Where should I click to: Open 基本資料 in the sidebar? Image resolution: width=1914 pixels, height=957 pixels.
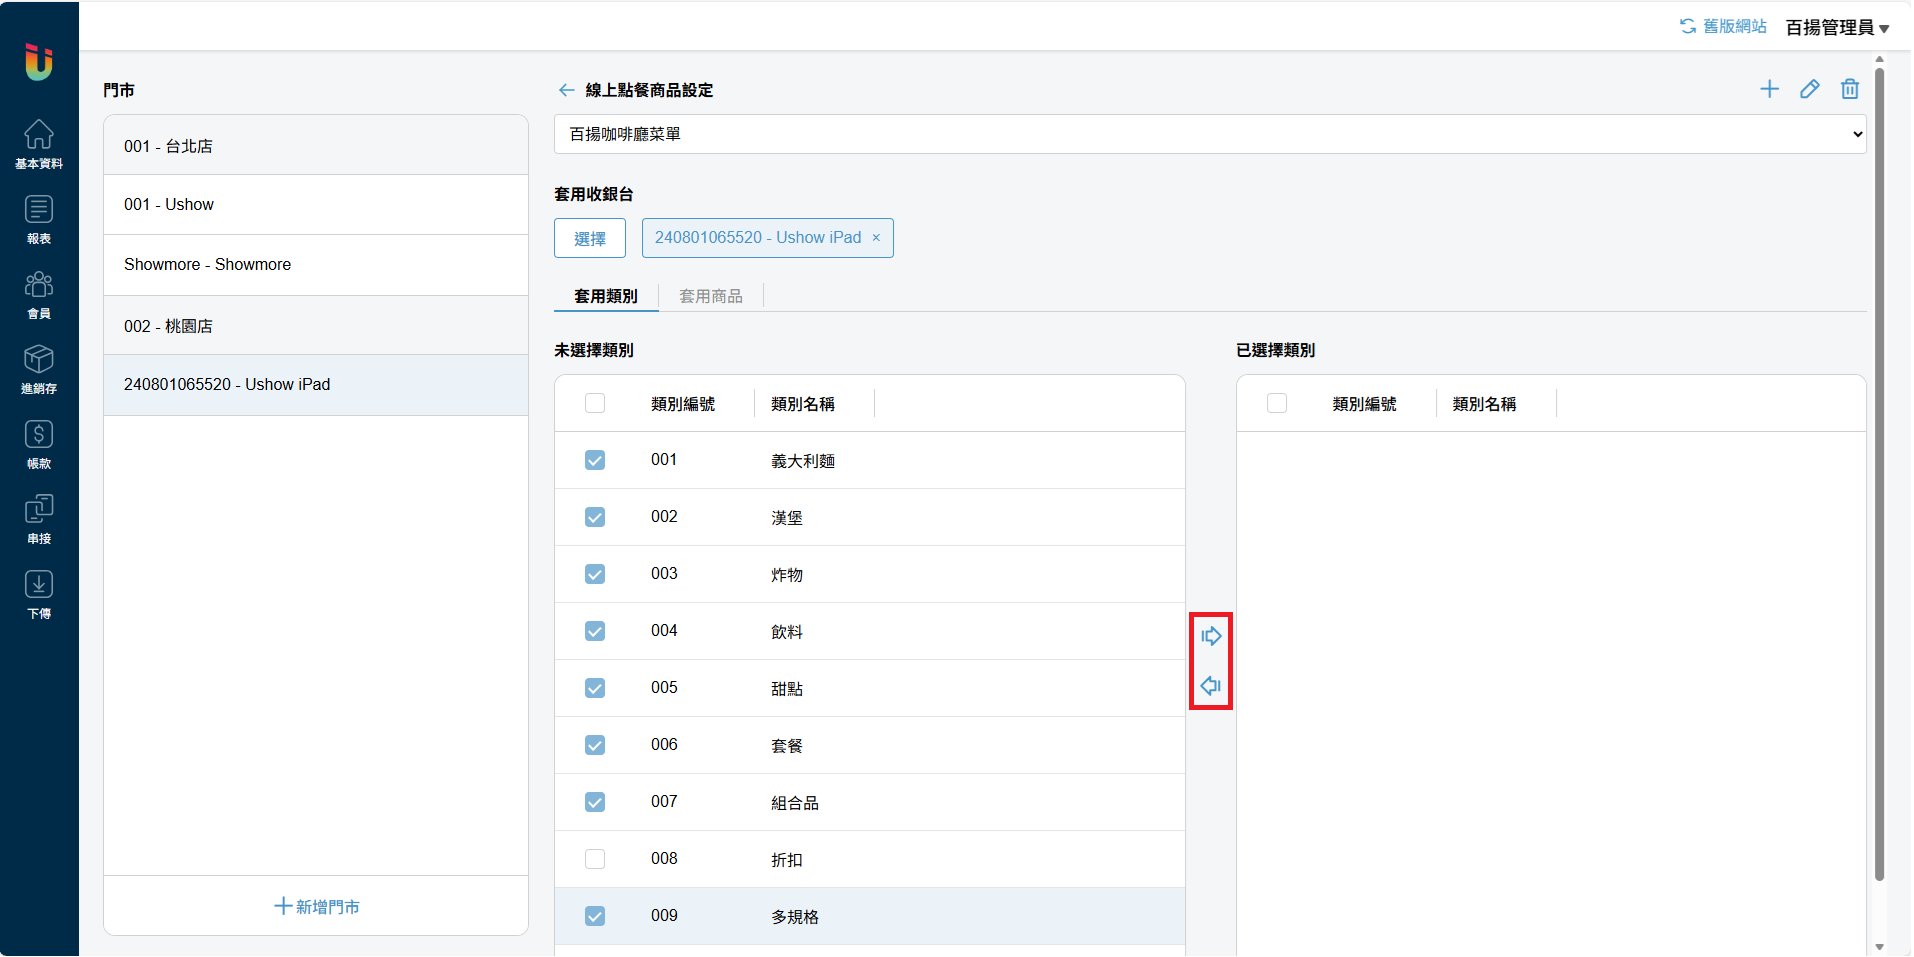click(x=39, y=143)
